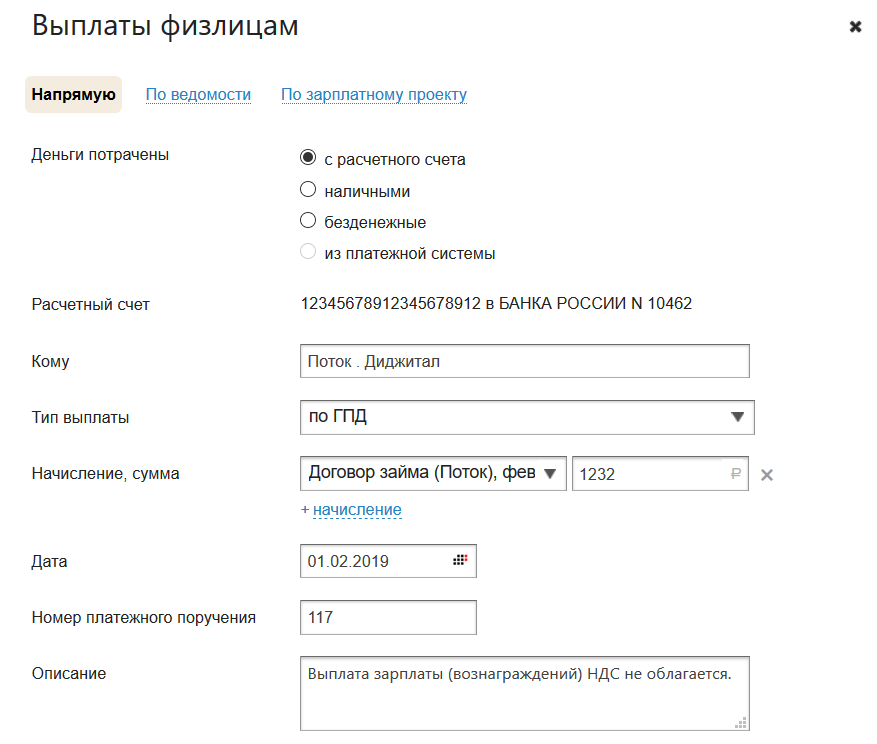This screenshot has width=877, height=744.
Task: Click the ruble currency icon
Action: [736, 475]
